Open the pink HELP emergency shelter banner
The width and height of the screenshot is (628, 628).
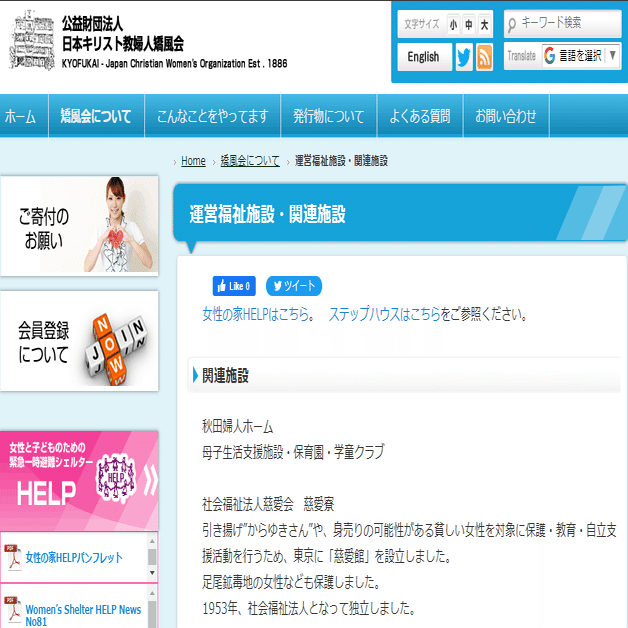pyautogui.click(x=79, y=481)
